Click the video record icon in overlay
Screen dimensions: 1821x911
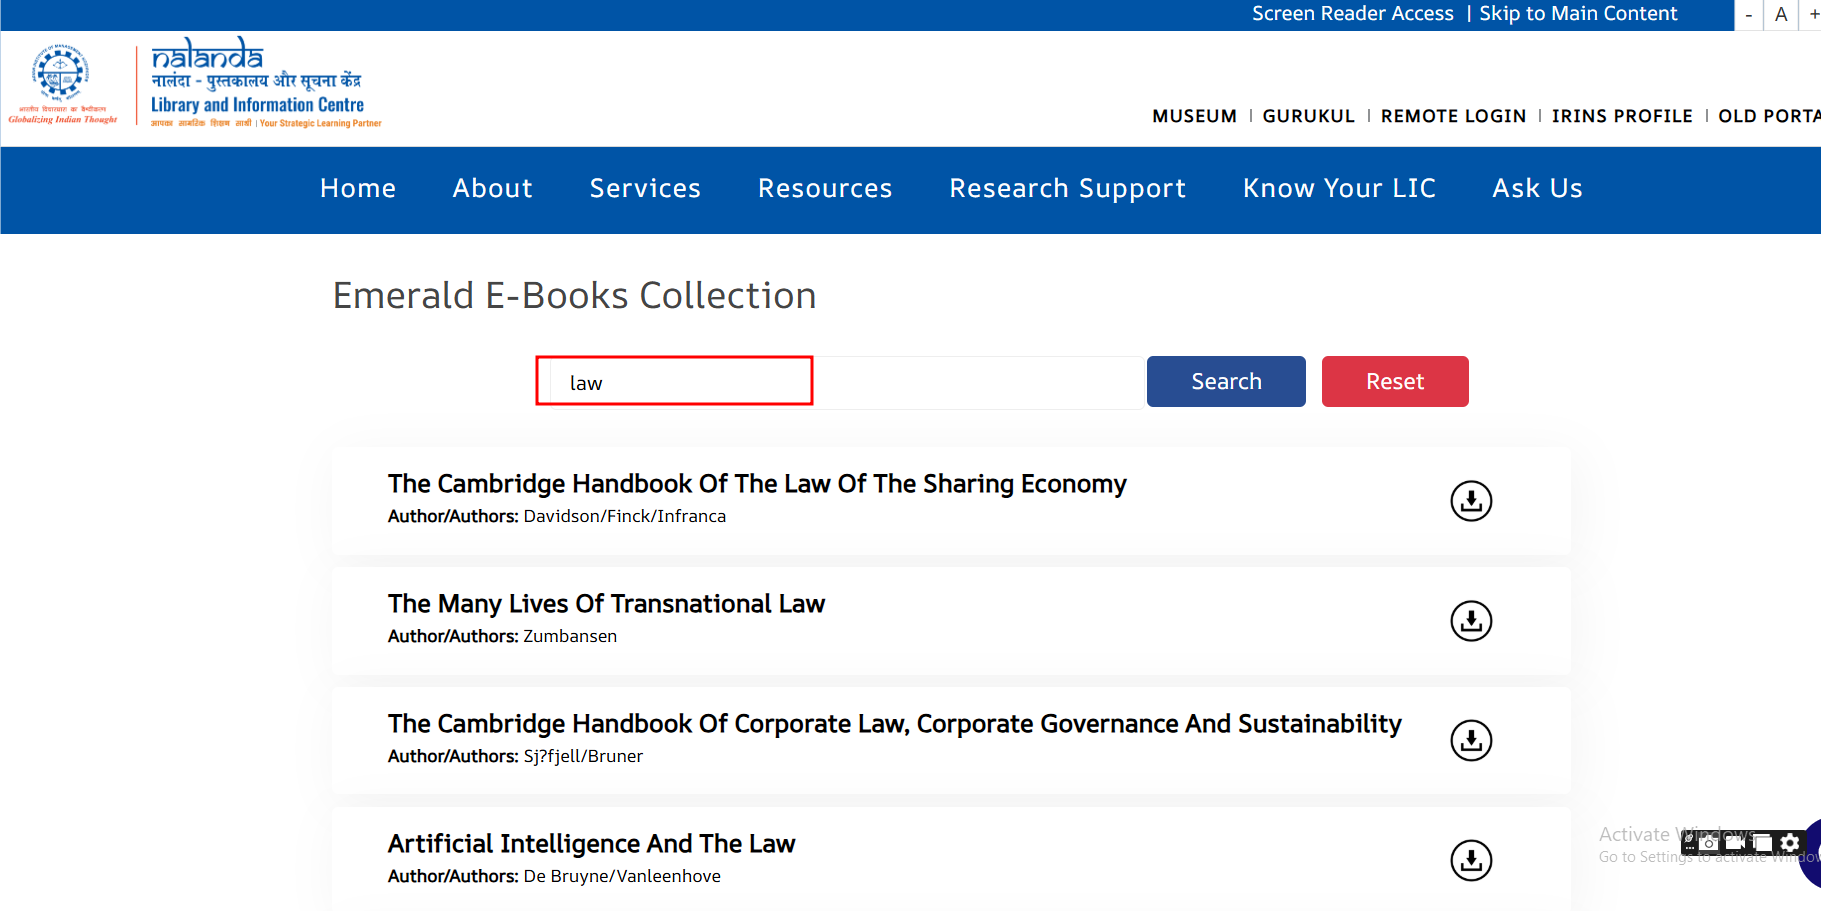pos(1735,843)
